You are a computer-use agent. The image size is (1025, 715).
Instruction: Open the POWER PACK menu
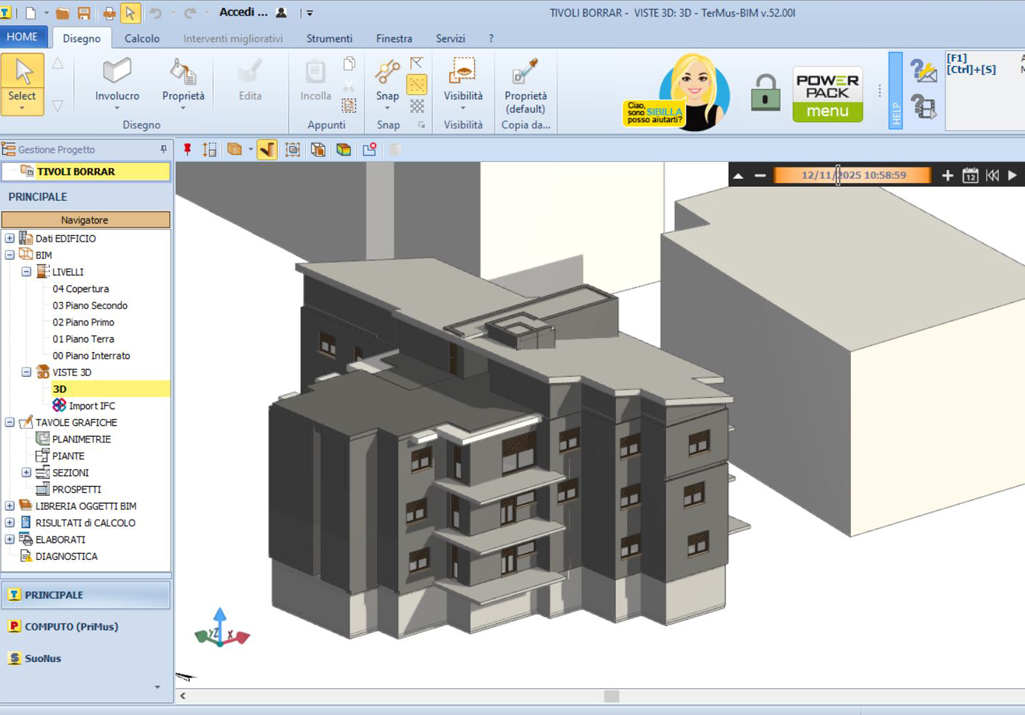pos(828,94)
